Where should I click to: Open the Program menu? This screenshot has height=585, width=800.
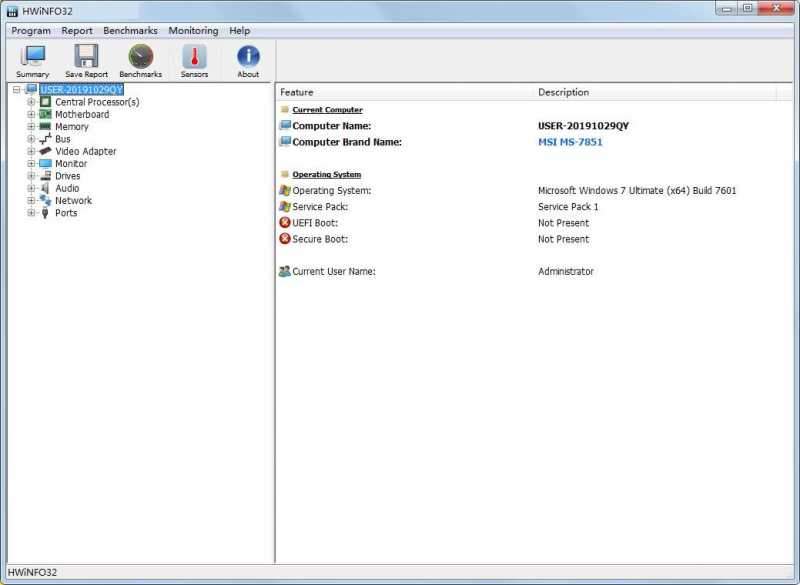click(x=31, y=31)
